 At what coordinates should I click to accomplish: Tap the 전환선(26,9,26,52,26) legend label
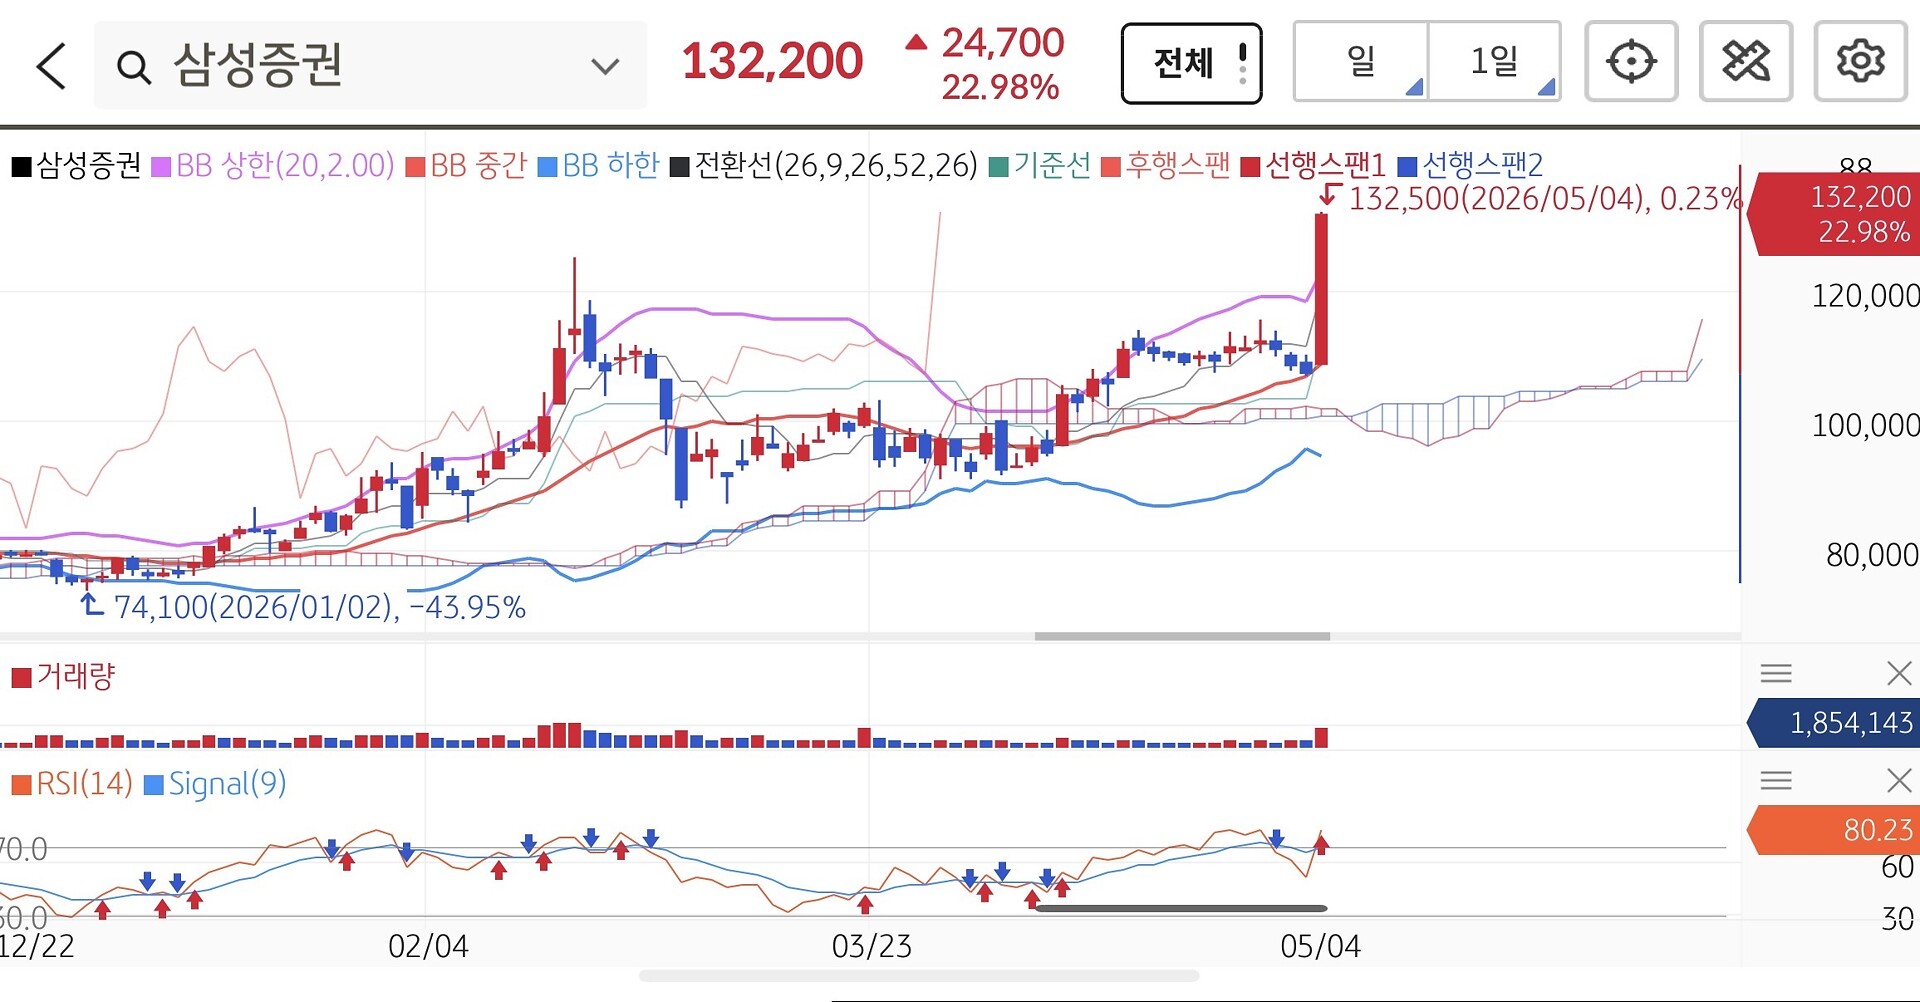[836, 165]
